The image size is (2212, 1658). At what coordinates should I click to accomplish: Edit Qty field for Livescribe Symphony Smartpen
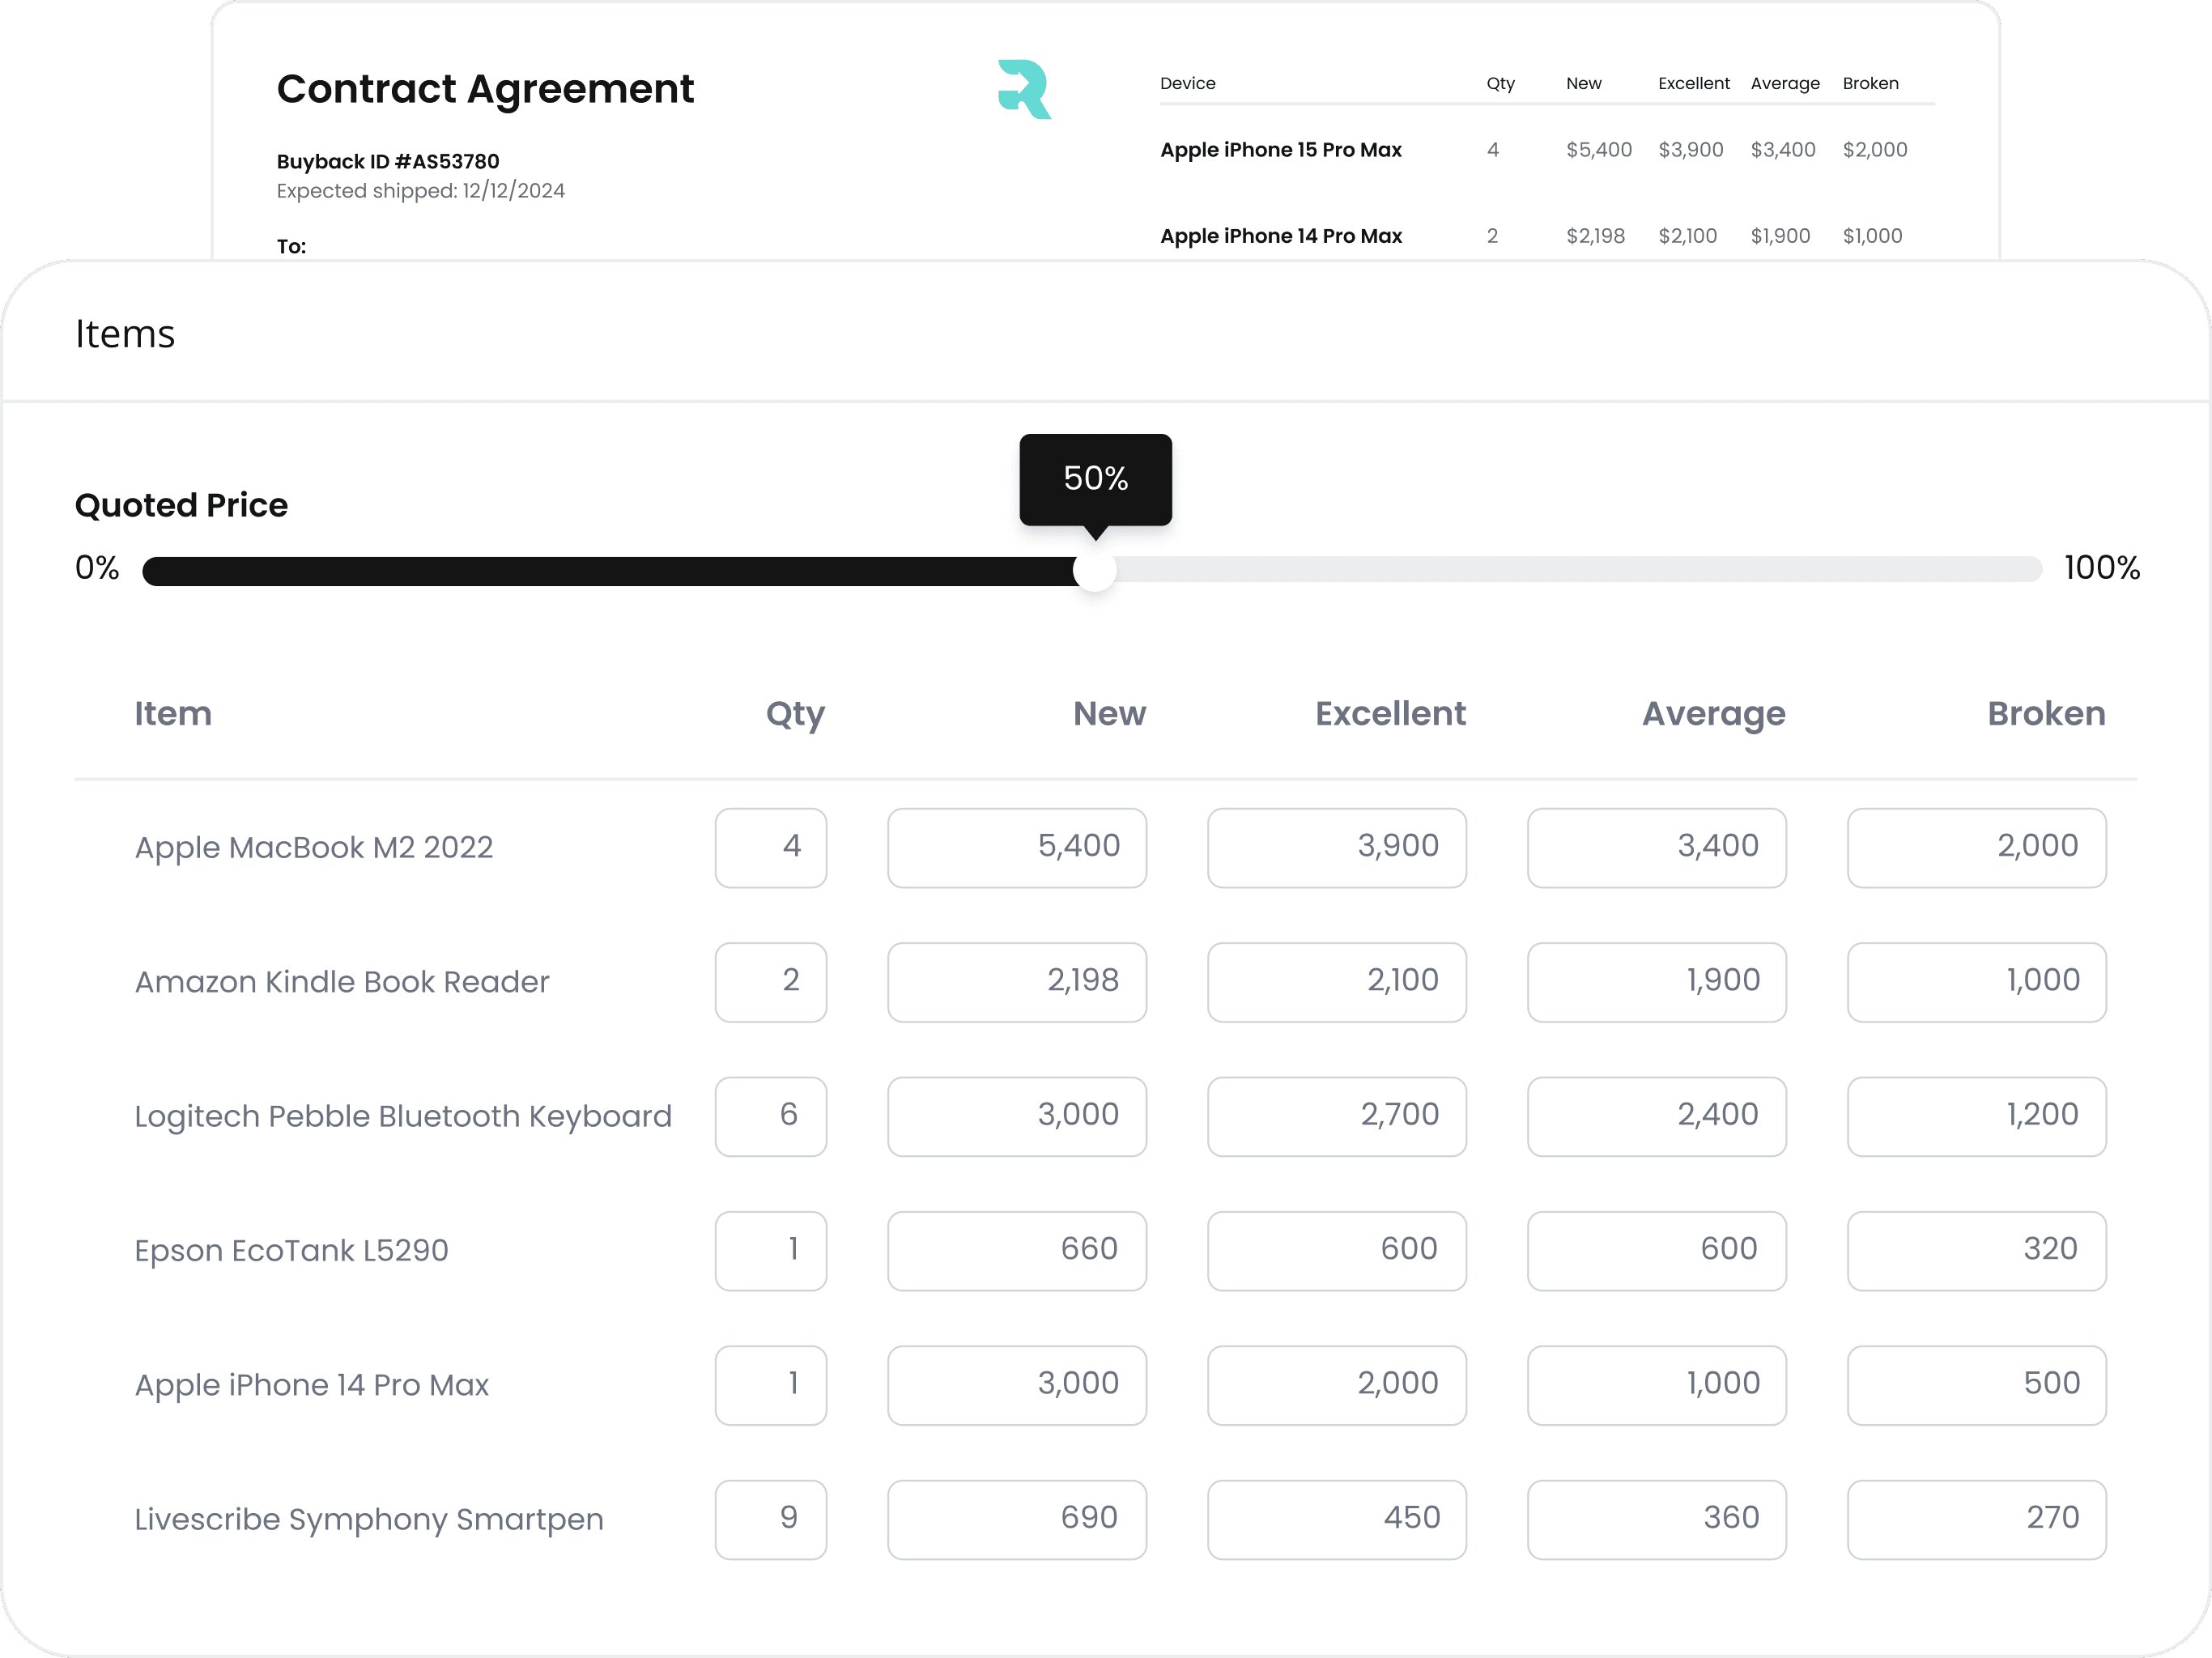point(771,1520)
